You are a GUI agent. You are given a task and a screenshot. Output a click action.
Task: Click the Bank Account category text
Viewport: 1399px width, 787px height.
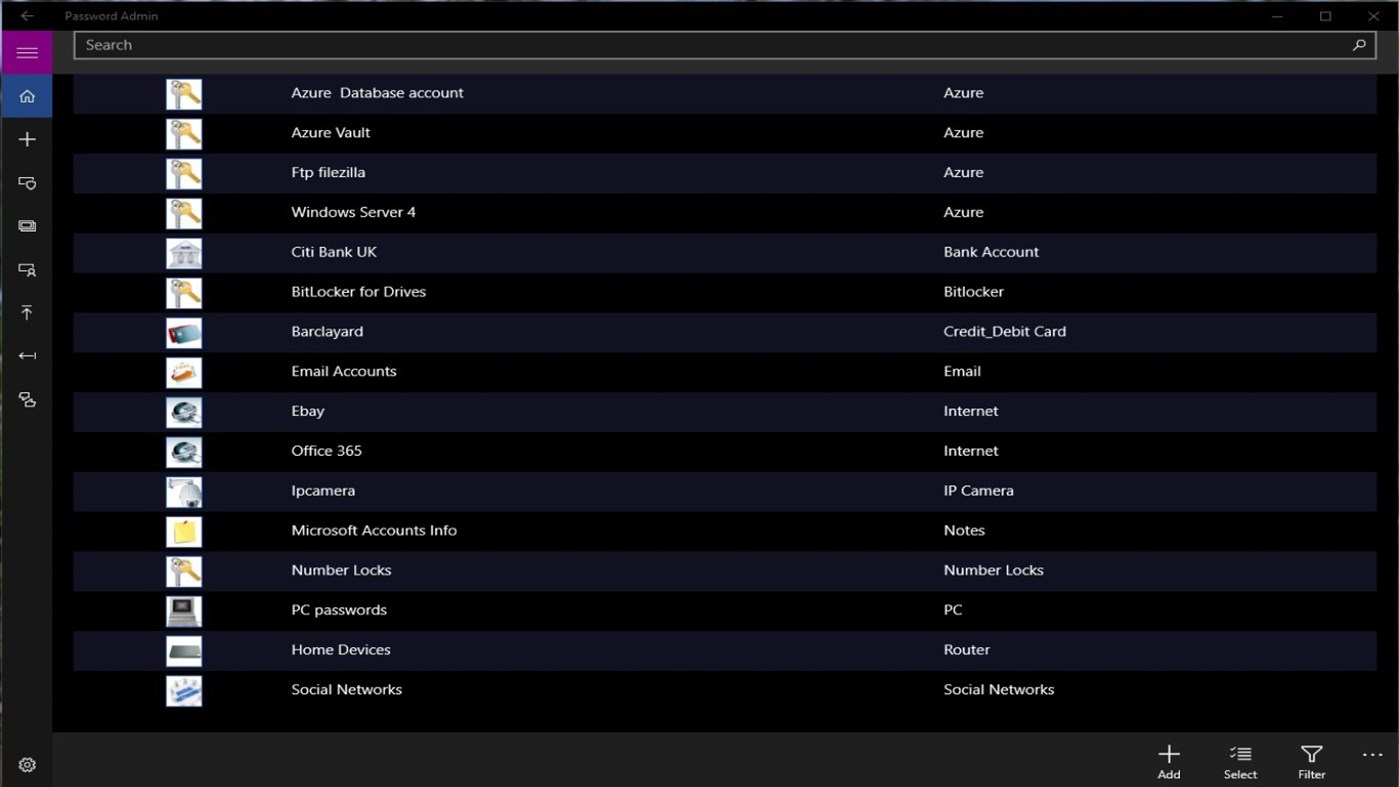(x=991, y=252)
